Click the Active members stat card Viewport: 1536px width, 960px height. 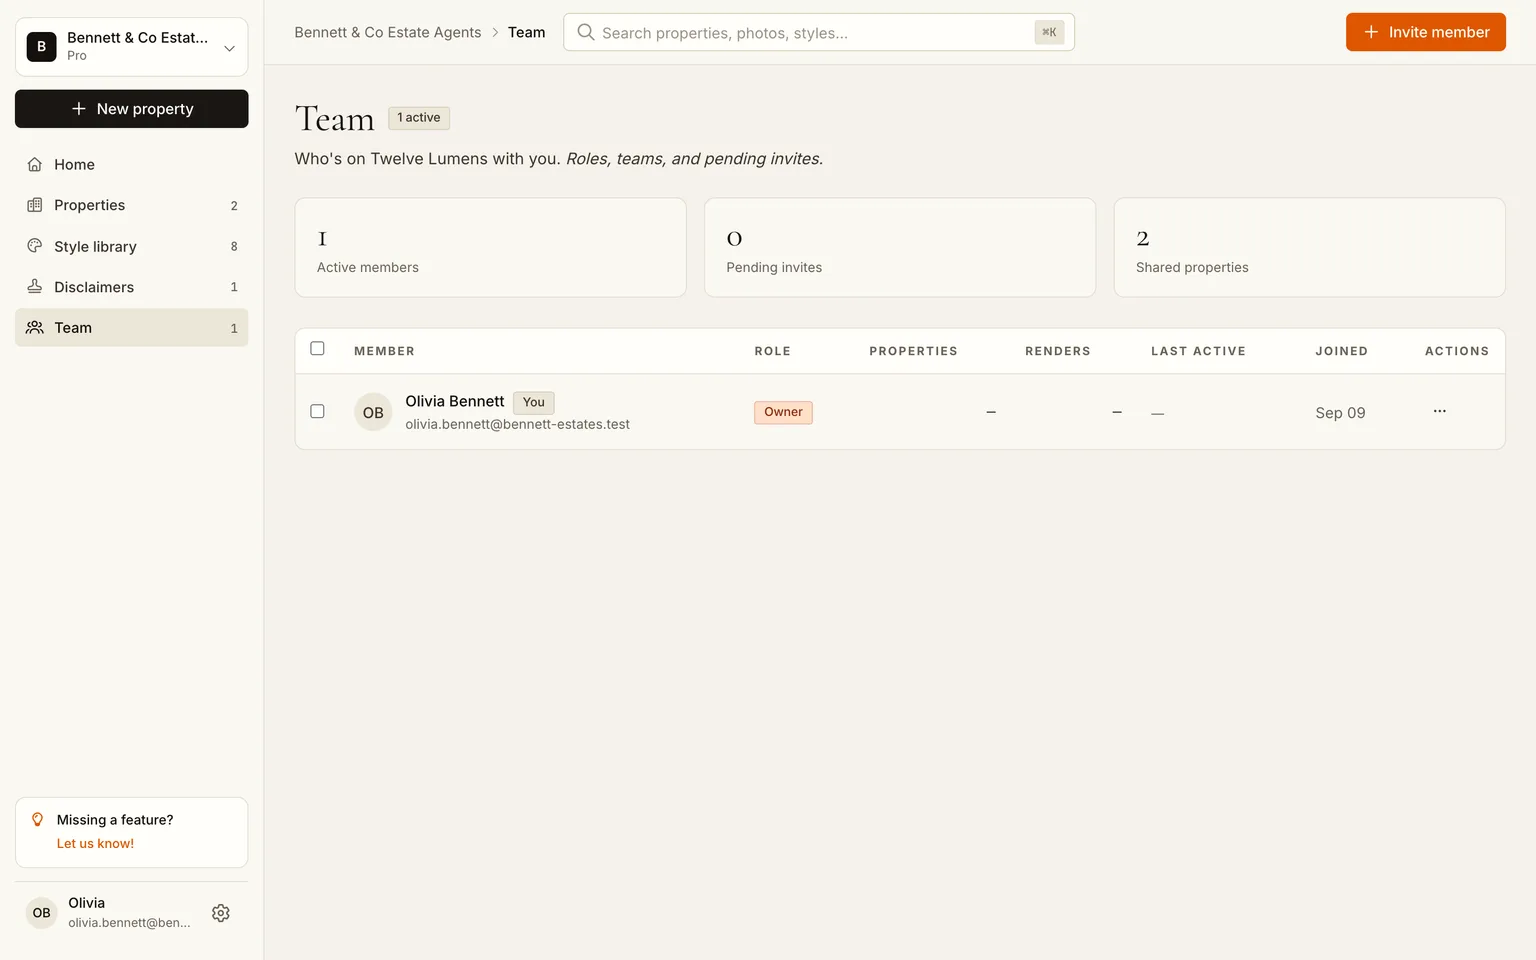click(491, 247)
